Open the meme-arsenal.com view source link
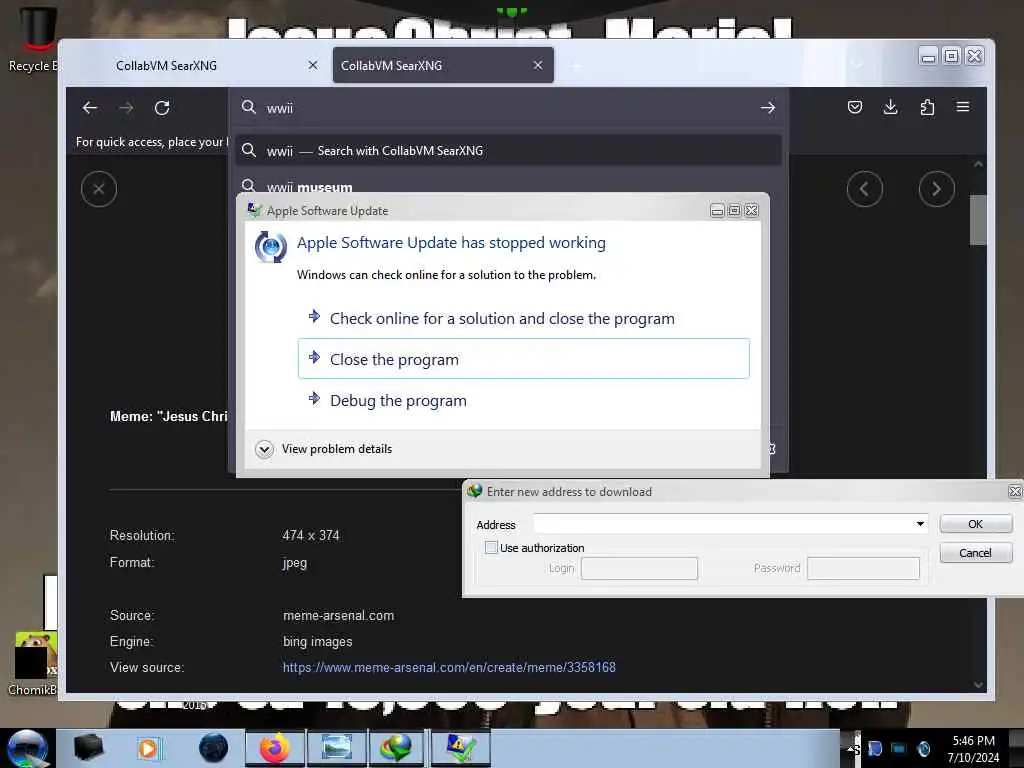This screenshot has height=768, width=1024. (449, 667)
